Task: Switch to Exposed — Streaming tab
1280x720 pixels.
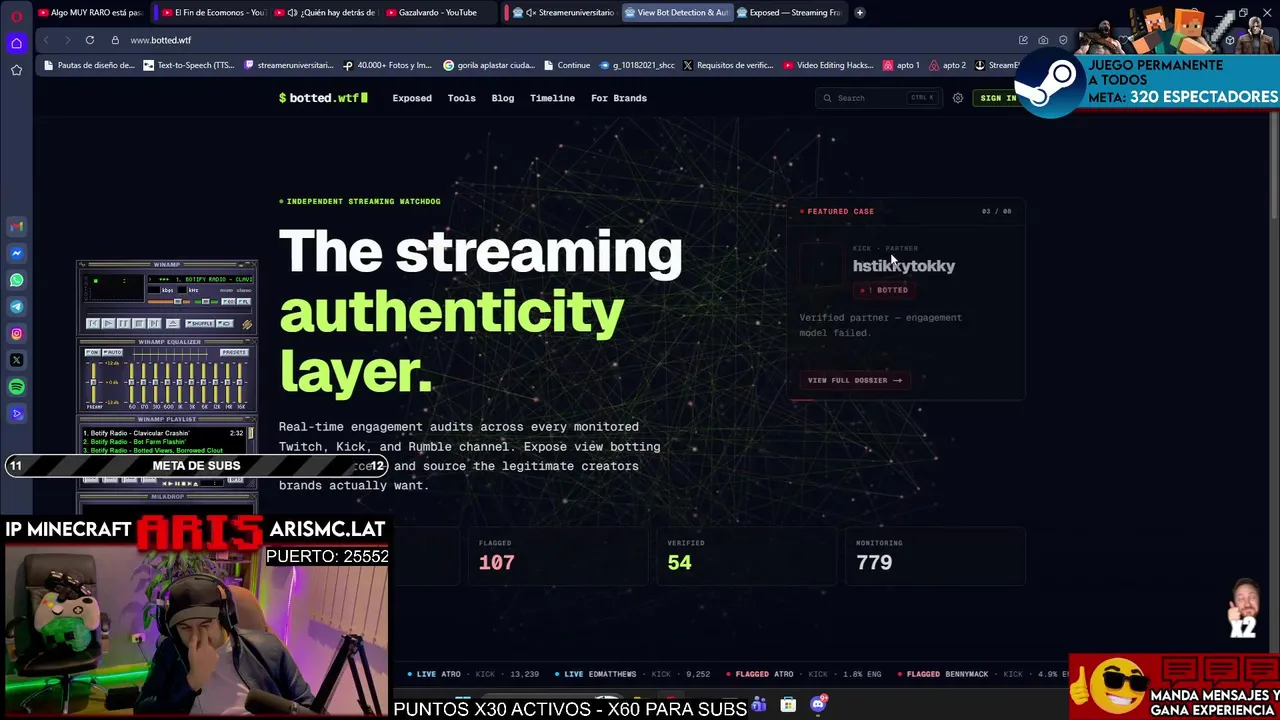Action: 792,12
